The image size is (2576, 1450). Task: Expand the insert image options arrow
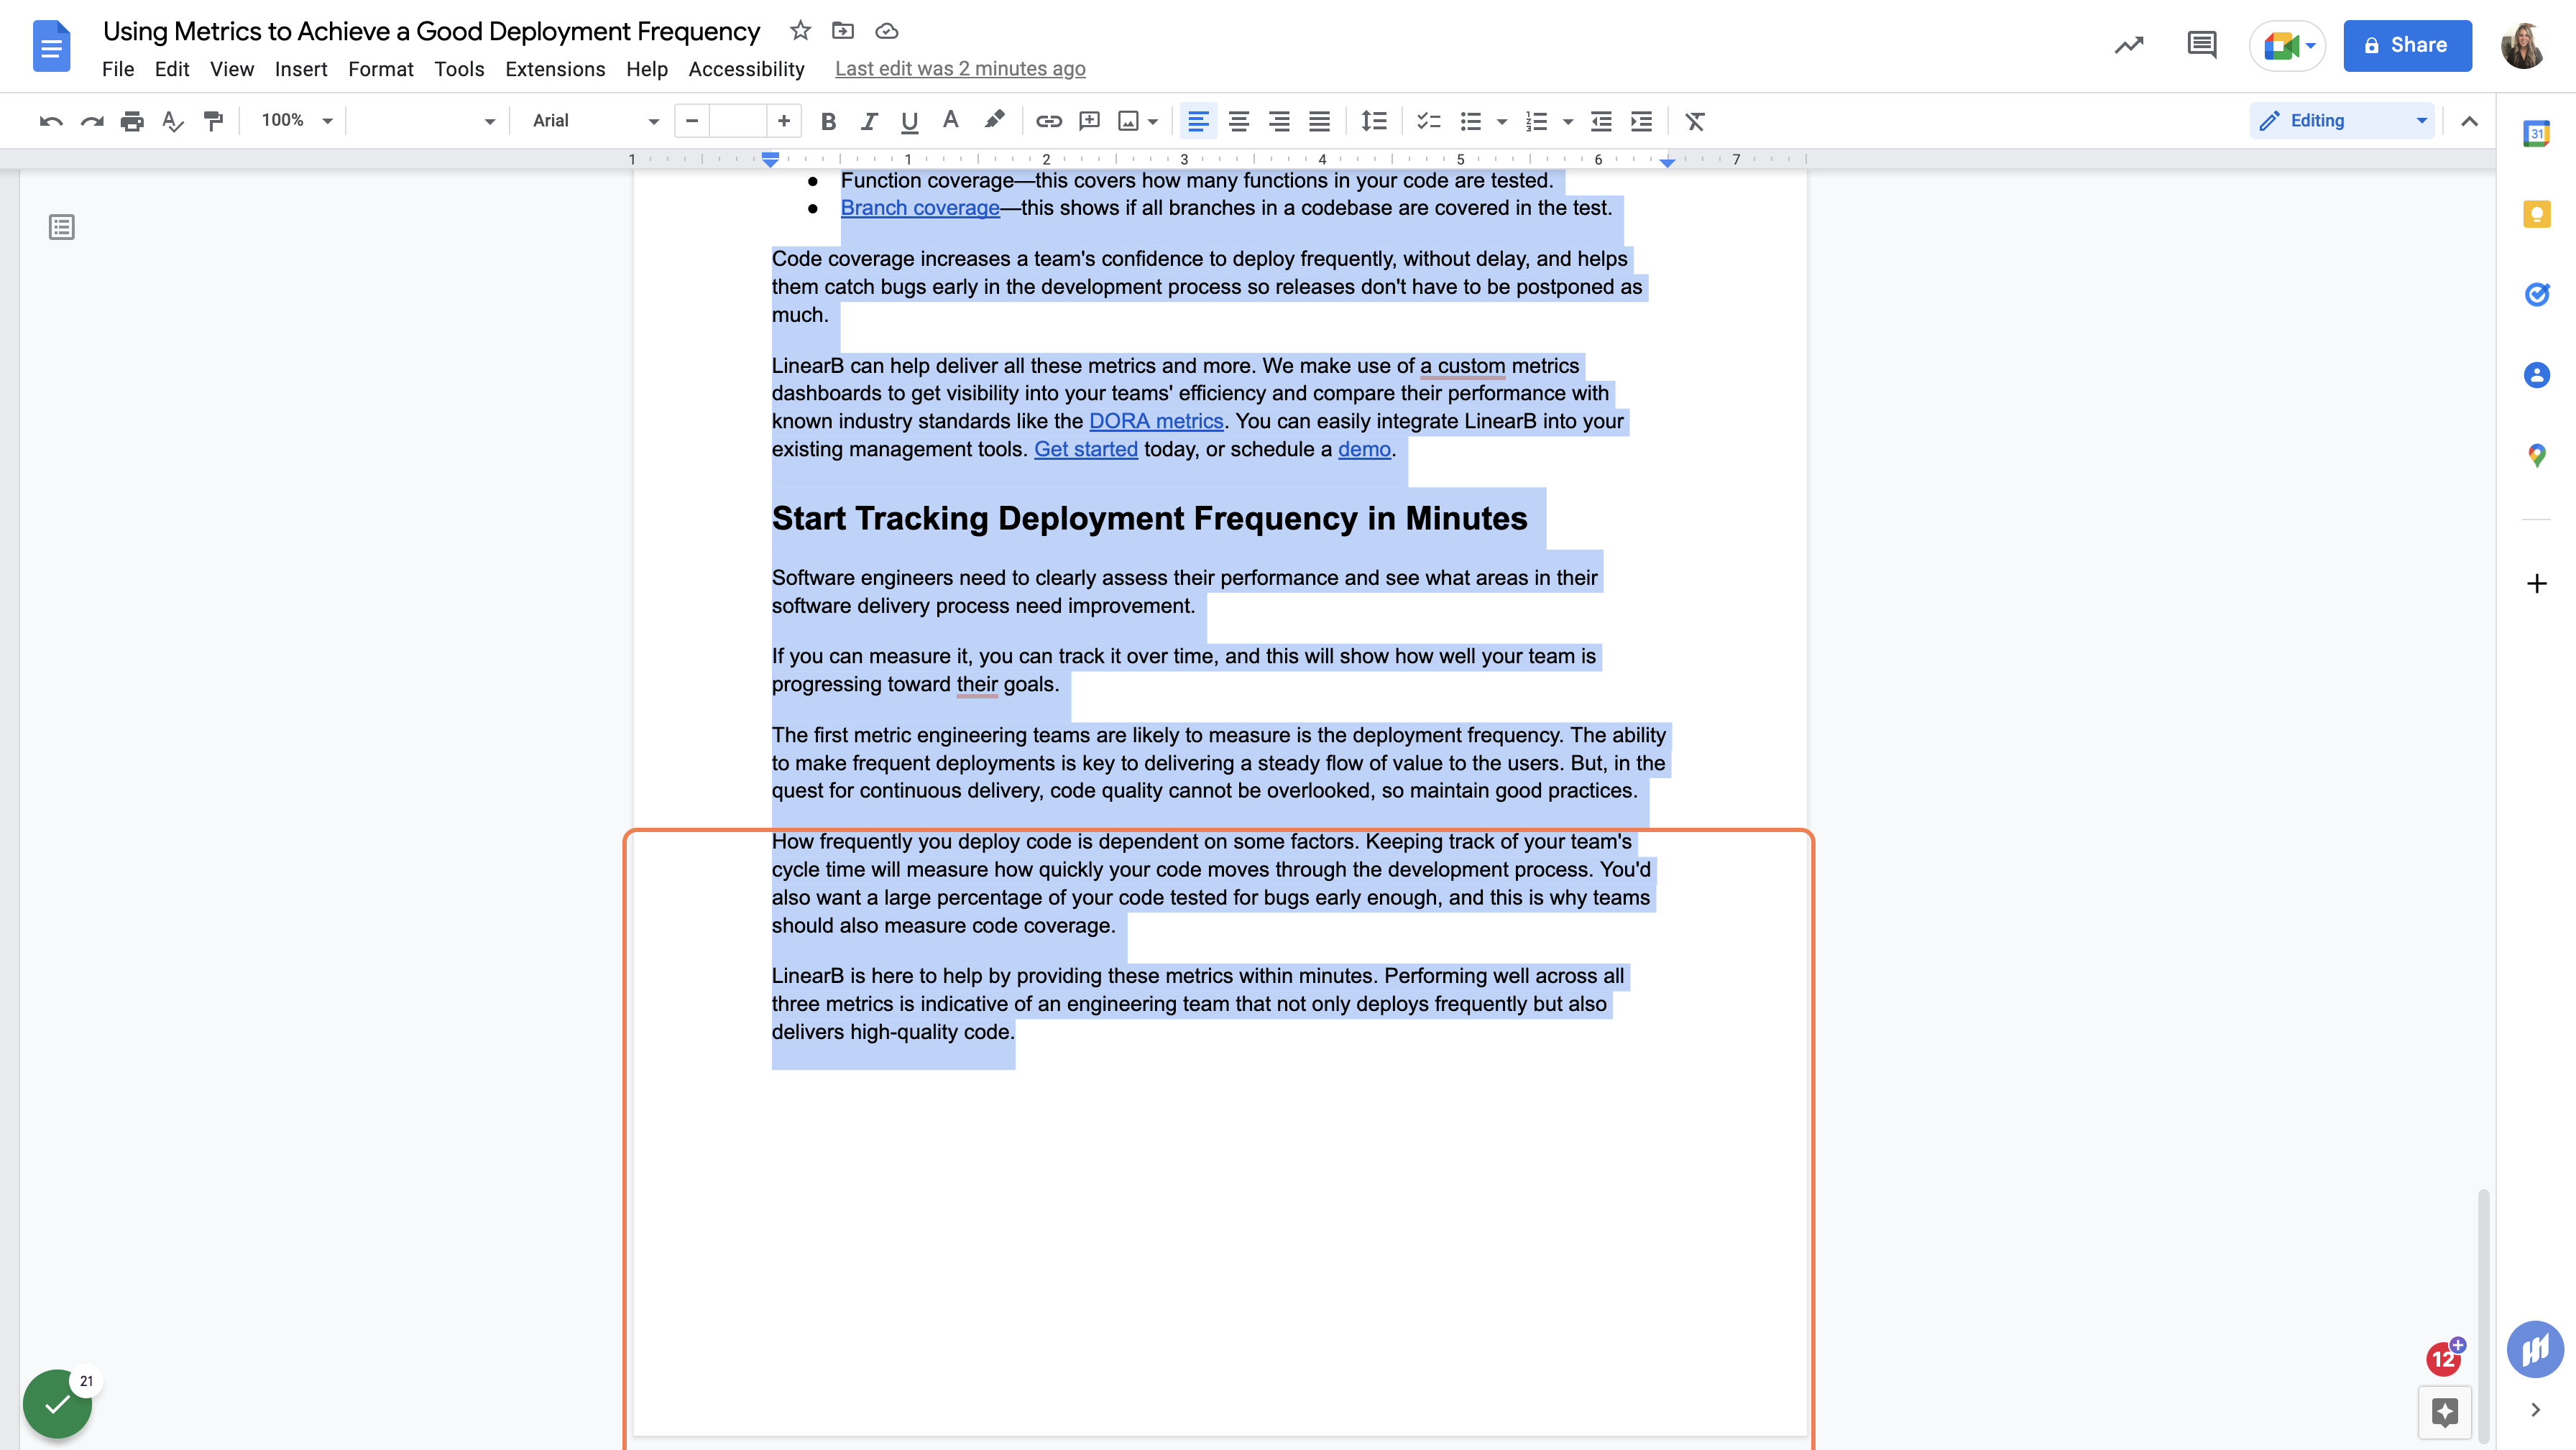pyautogui.click(x=1153, y=121)
